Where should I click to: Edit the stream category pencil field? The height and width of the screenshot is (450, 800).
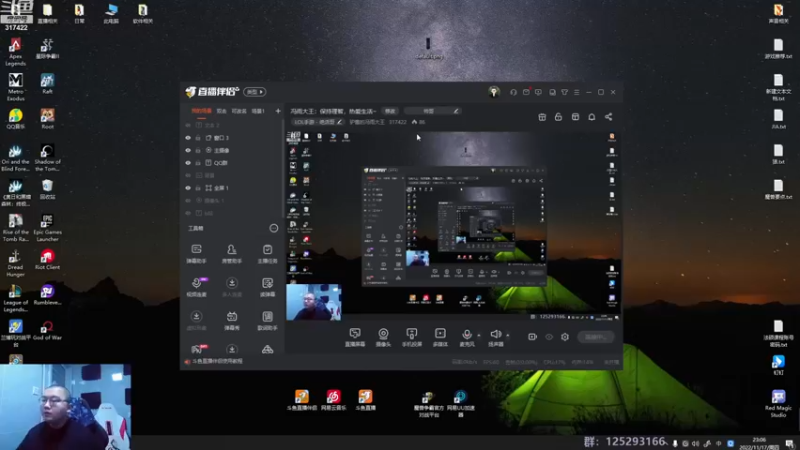point(317,122)
